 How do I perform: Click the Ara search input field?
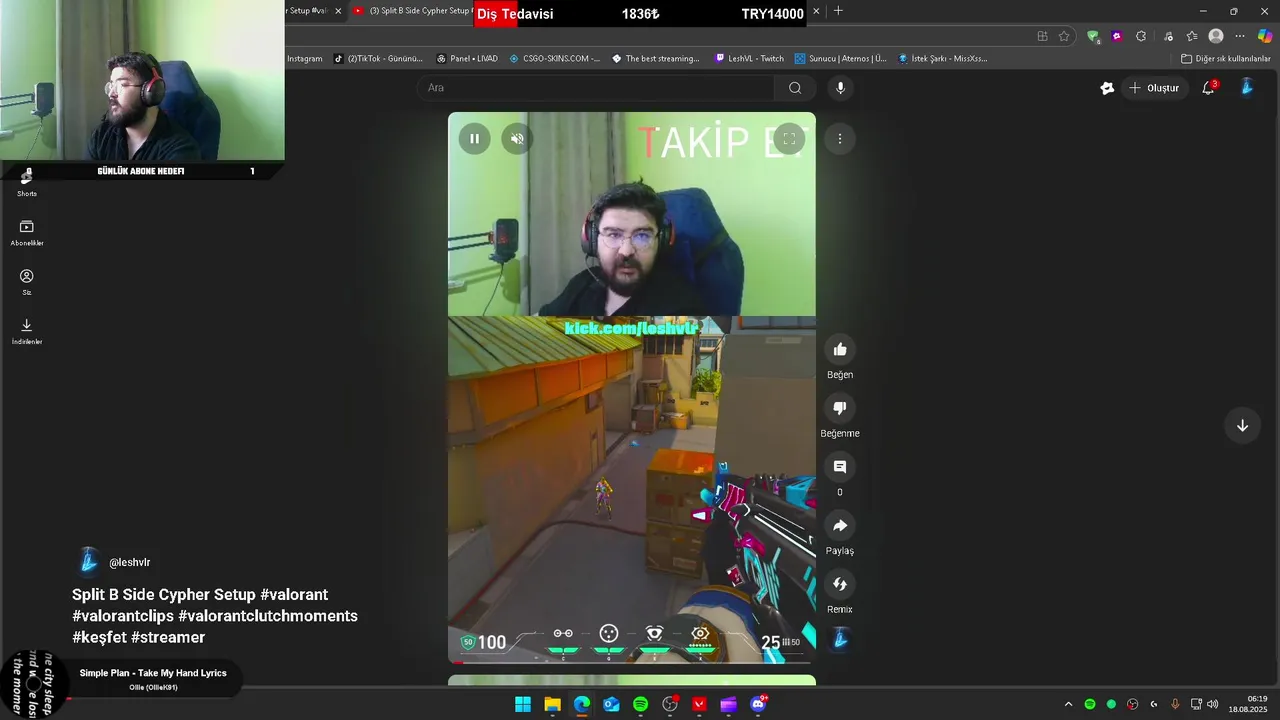click(x=596, y=88)
